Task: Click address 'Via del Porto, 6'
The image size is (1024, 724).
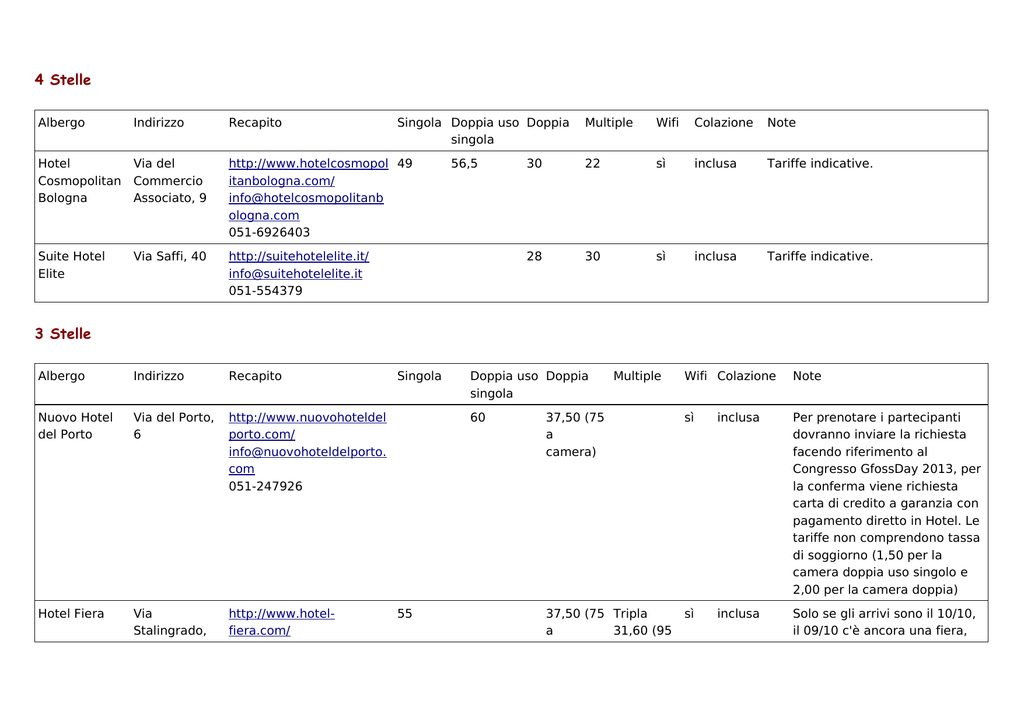Action: pos(174,426)
